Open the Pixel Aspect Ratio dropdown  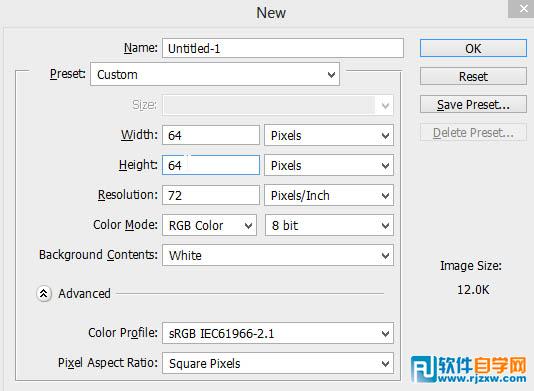pos(278,363)
